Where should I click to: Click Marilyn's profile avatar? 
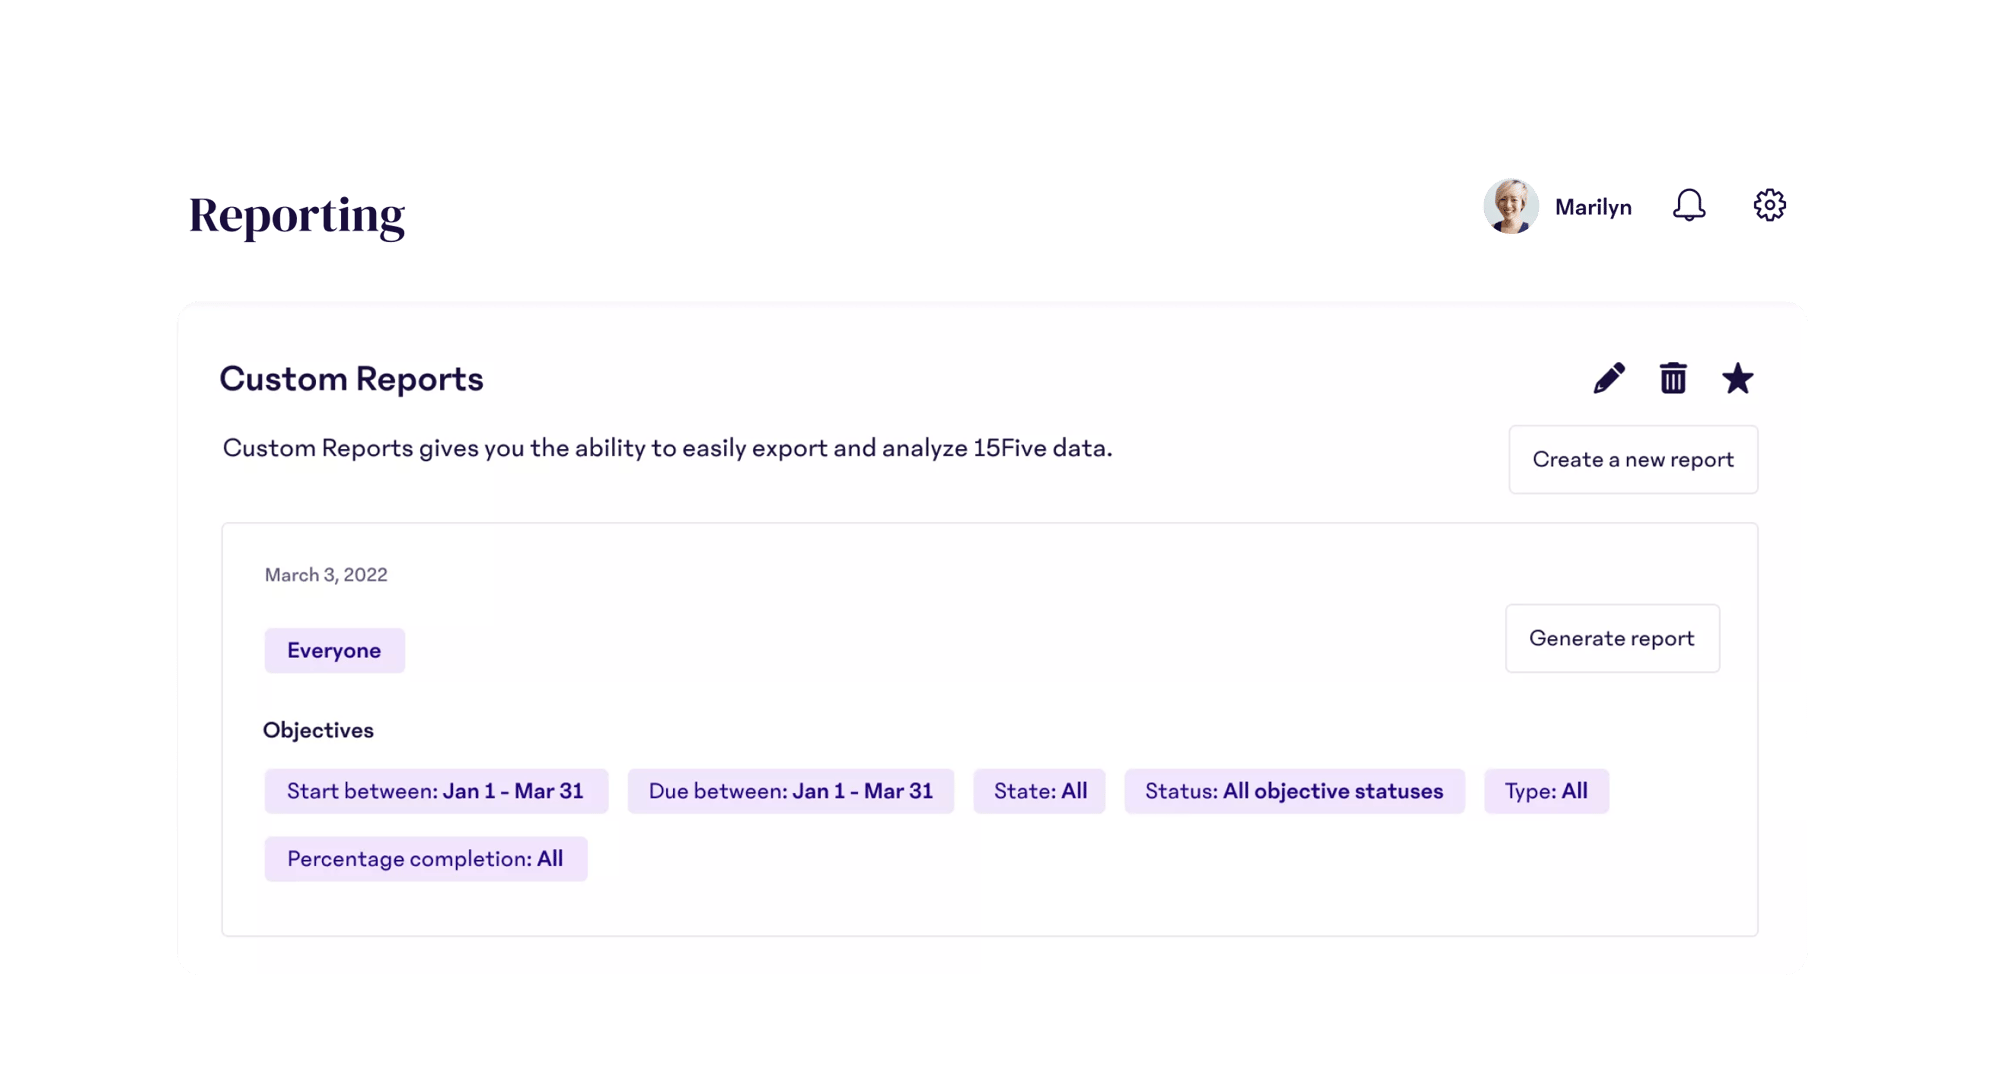coord(1510,207)
